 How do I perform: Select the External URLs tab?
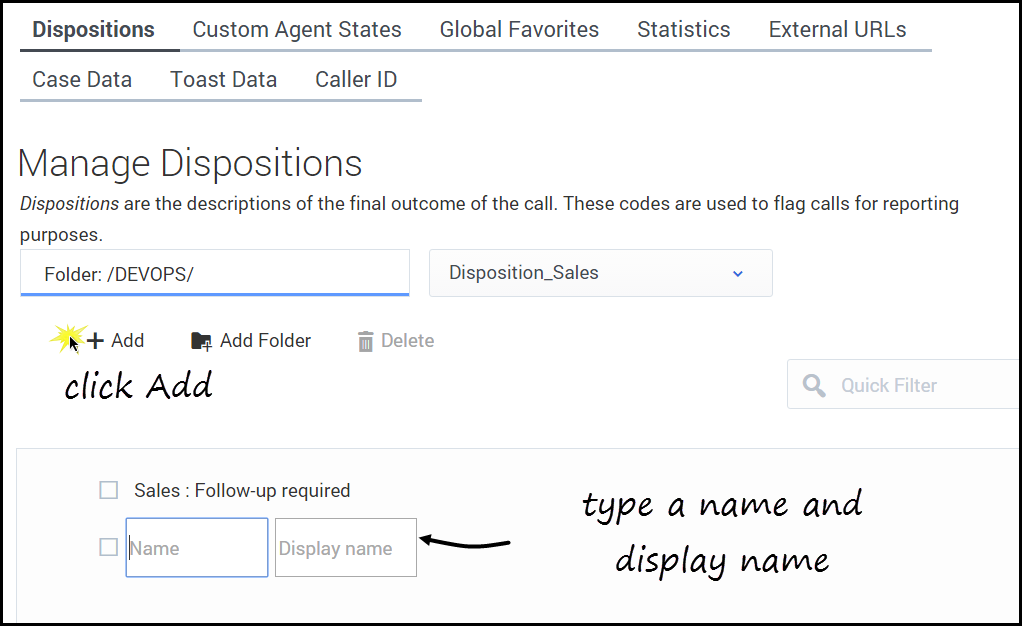[837, 30]
